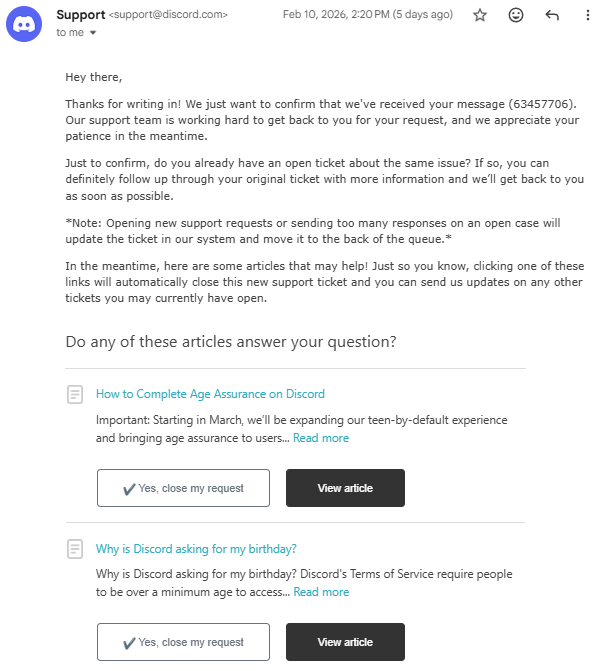The image size is (601, 671).
Task: Click Read more under Age Assurance article
Action: 321,438
